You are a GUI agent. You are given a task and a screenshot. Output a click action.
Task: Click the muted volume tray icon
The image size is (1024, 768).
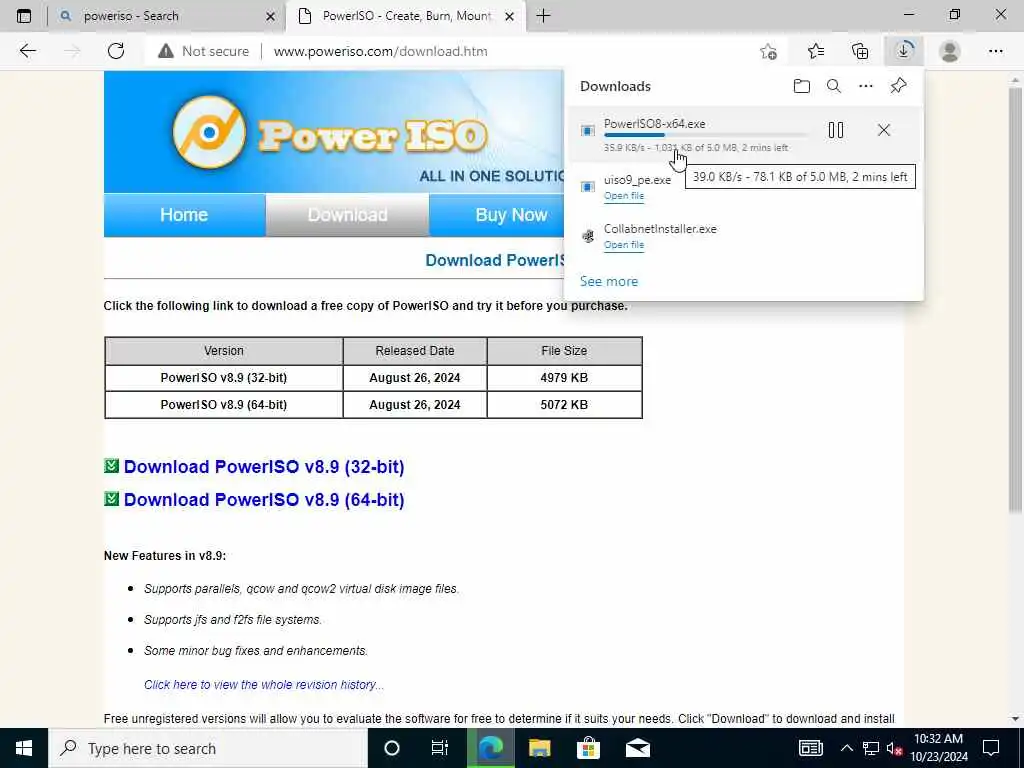(x=894, y=748)
